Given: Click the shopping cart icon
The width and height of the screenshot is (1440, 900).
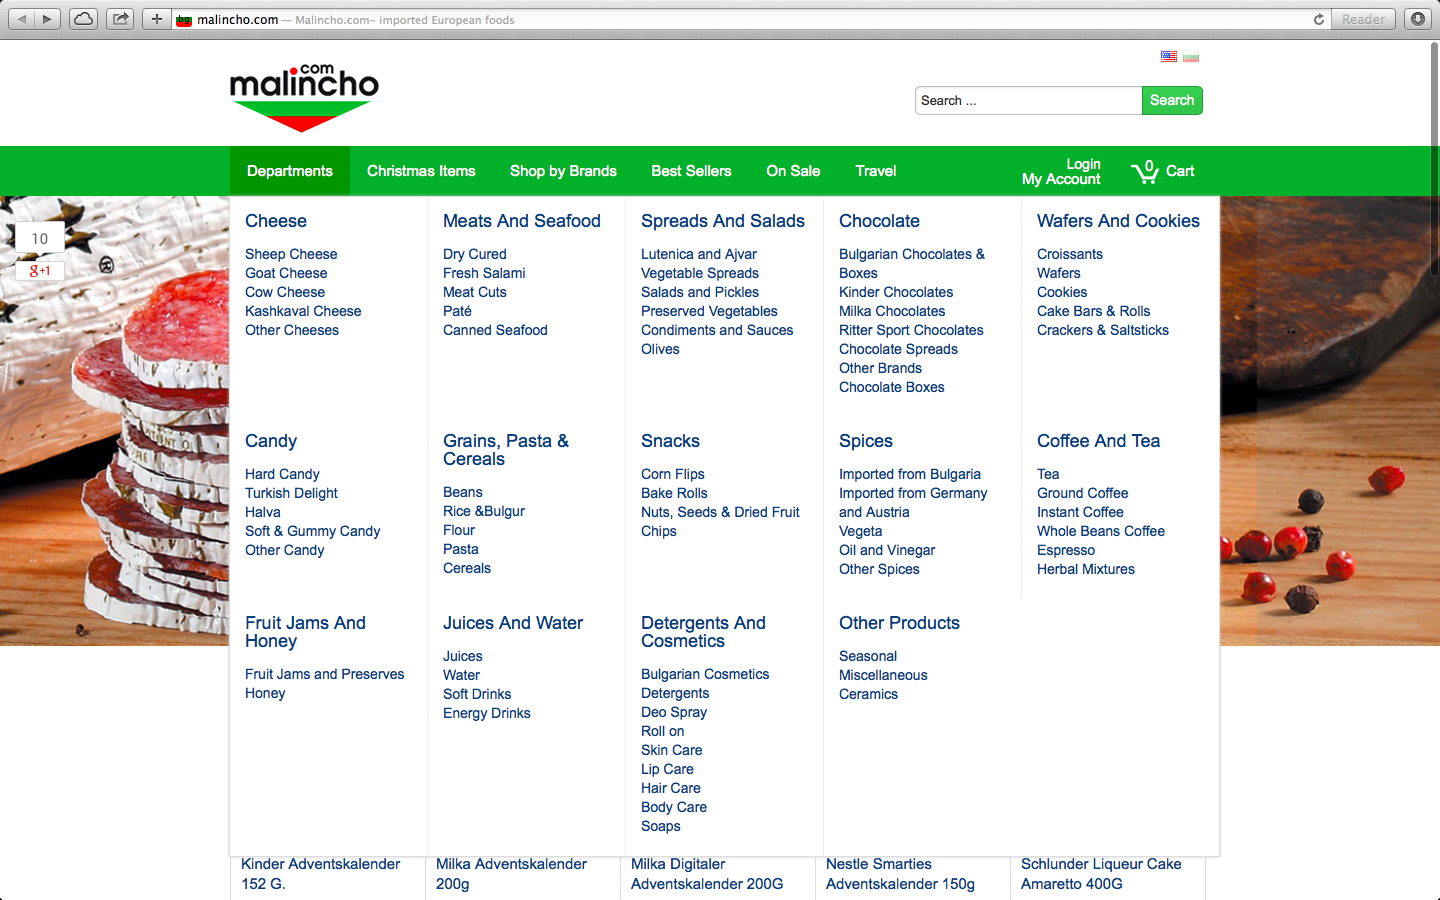Looking at the screenshot, I should click(x=1144, y=172).
